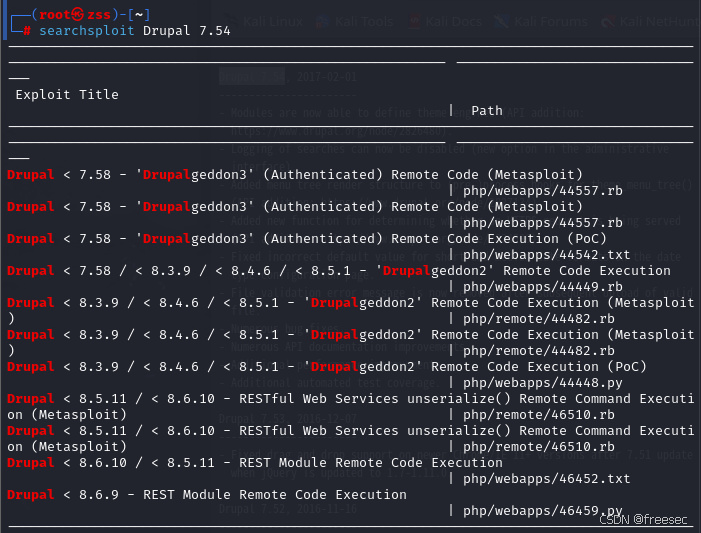
Task: Click the 'Exploit Title' column header
Action: (x=67, y=95)
